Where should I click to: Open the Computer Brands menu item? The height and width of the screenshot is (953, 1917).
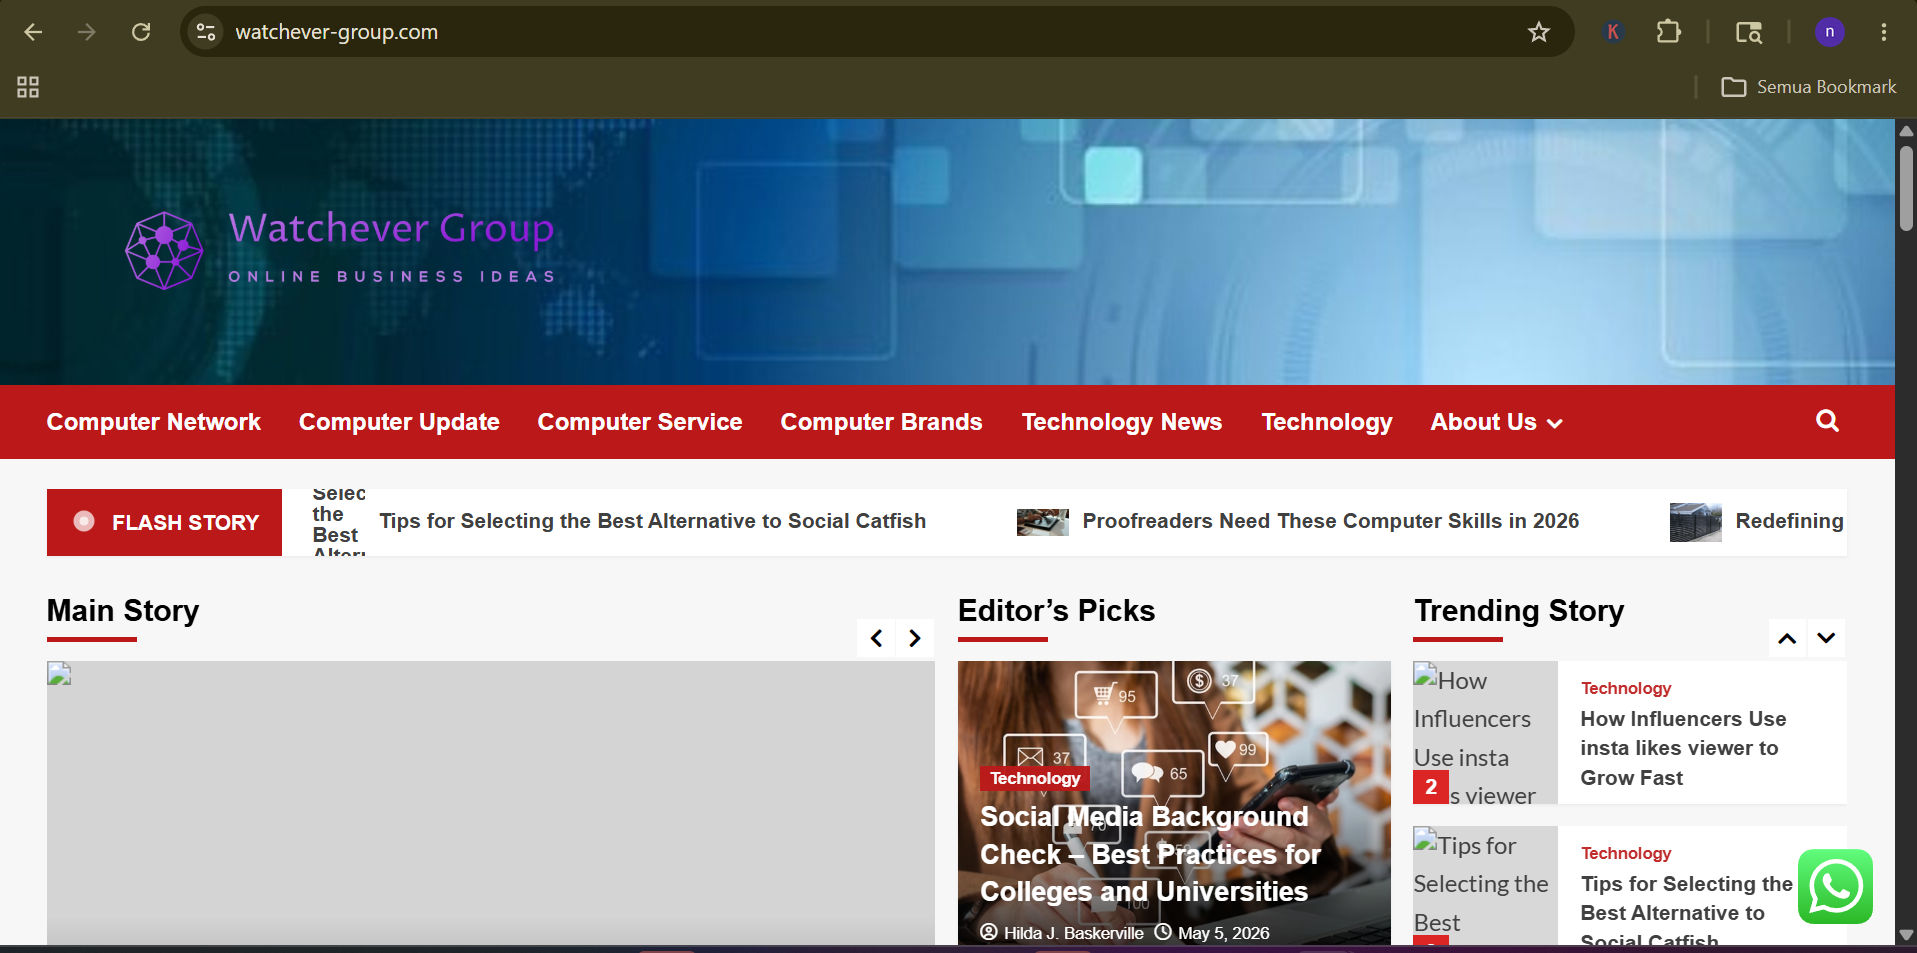point(881,422)
